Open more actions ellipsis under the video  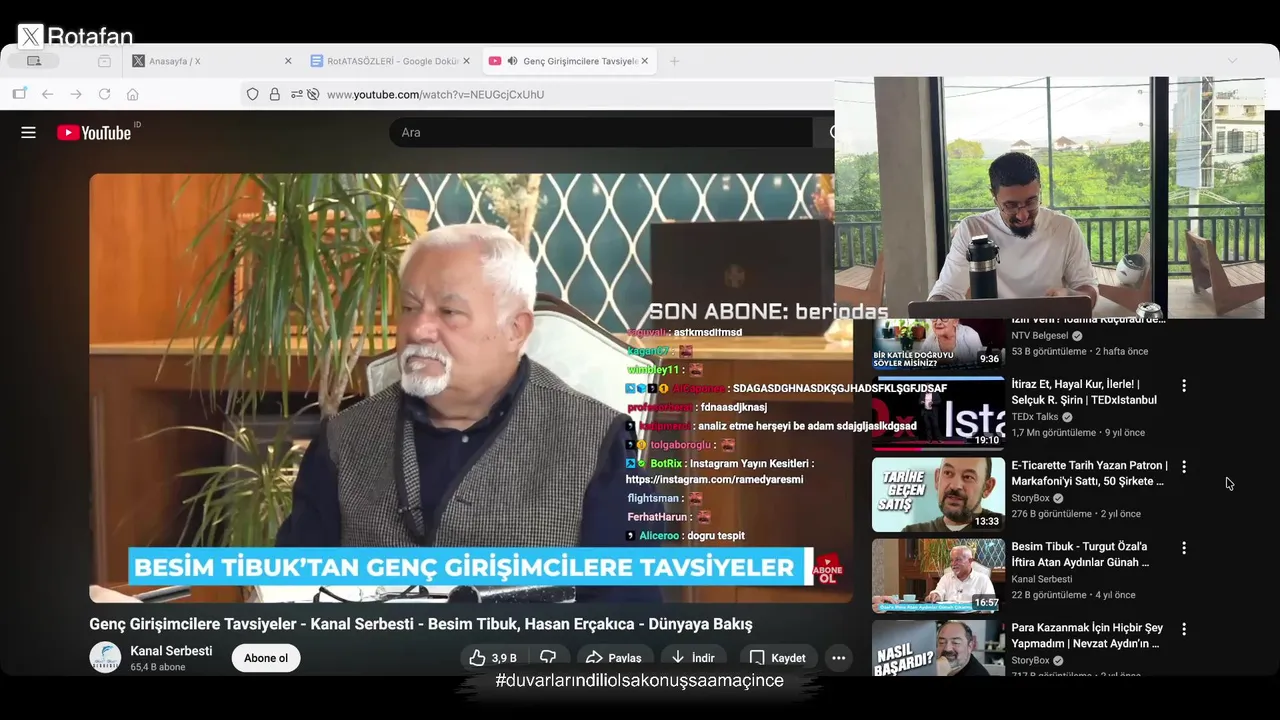pos(839,657)
